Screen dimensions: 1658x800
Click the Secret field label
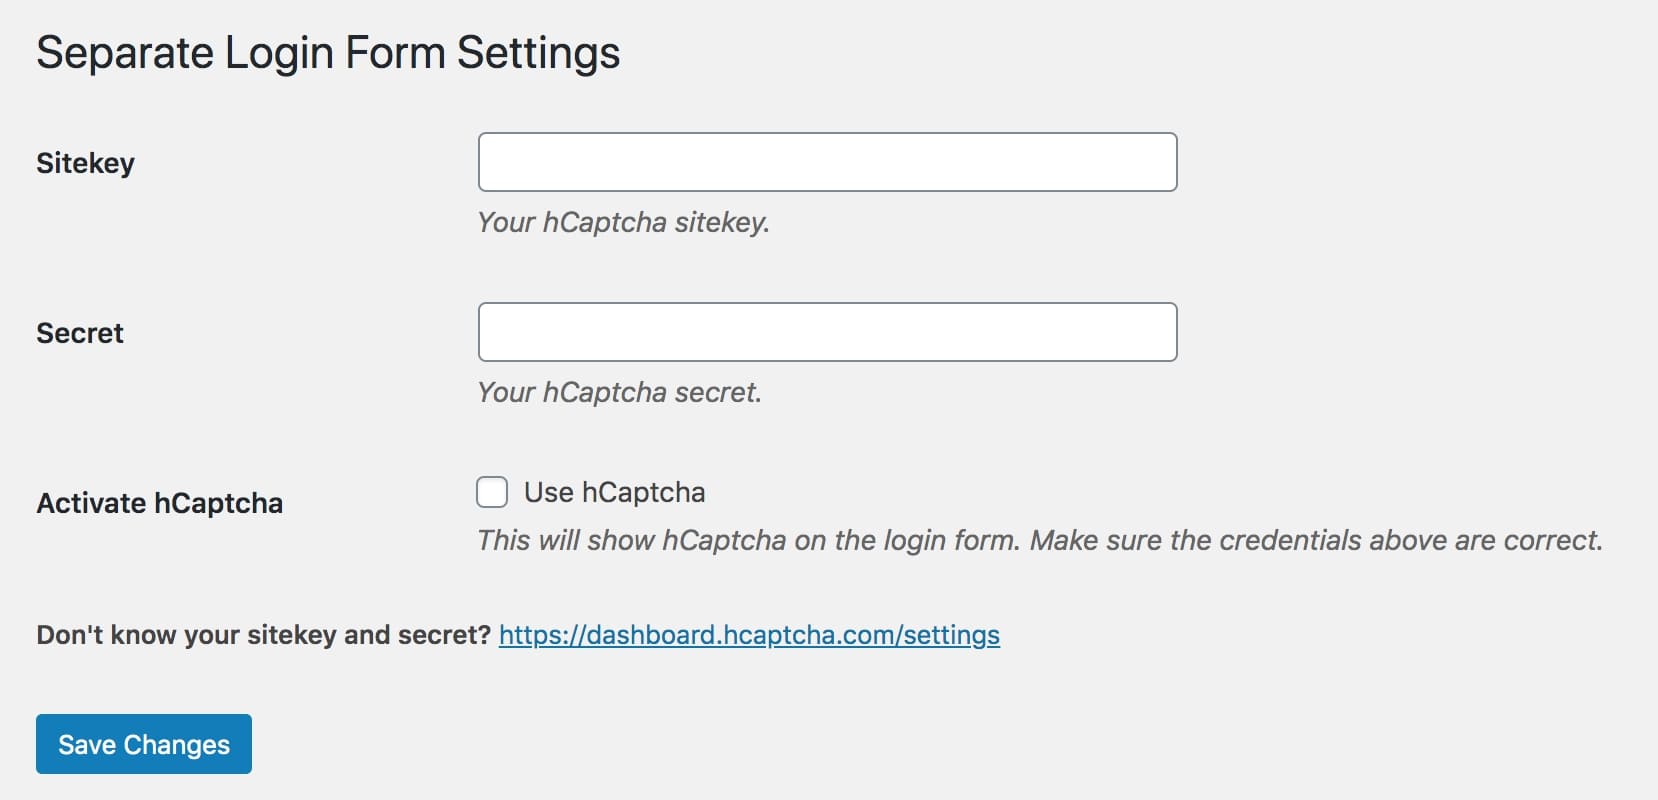pyautogui.click(x=79, y=332)
